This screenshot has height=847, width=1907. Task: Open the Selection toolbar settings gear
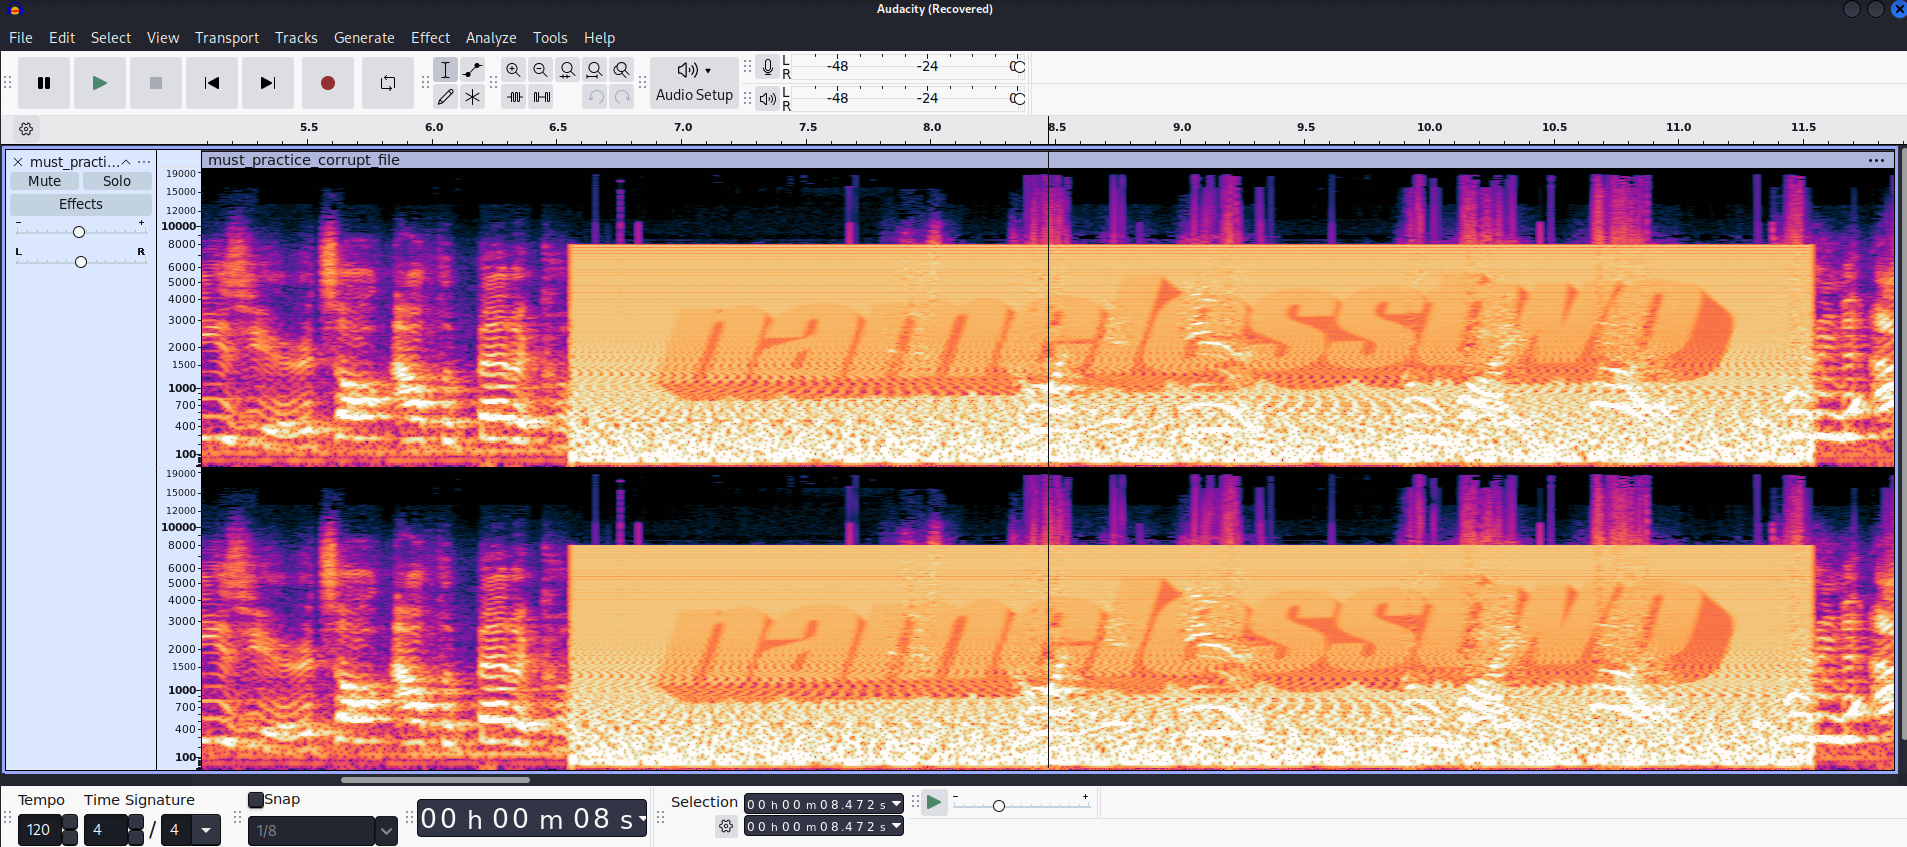pyautogui.click(x=726, y=826)
